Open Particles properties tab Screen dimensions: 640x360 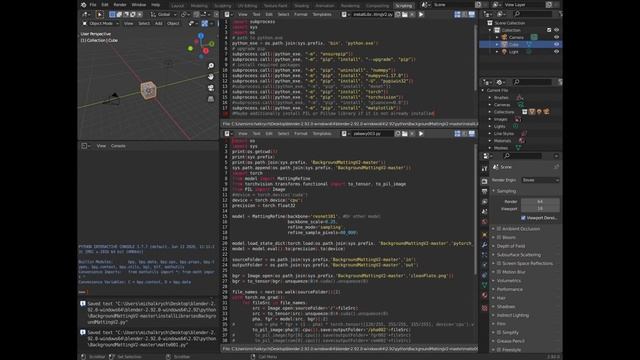pos(484,255)
